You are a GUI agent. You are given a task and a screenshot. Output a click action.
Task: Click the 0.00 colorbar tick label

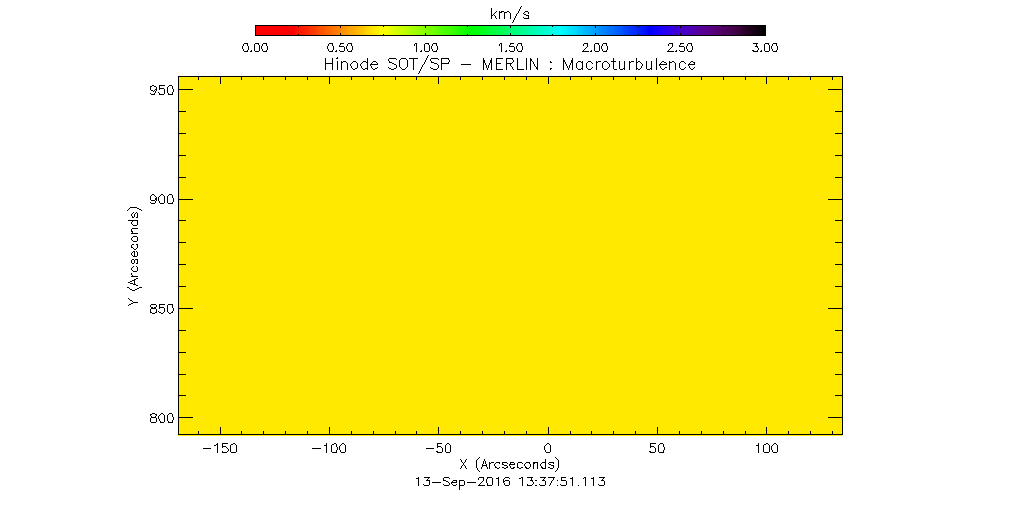click(x=255, y=47)
